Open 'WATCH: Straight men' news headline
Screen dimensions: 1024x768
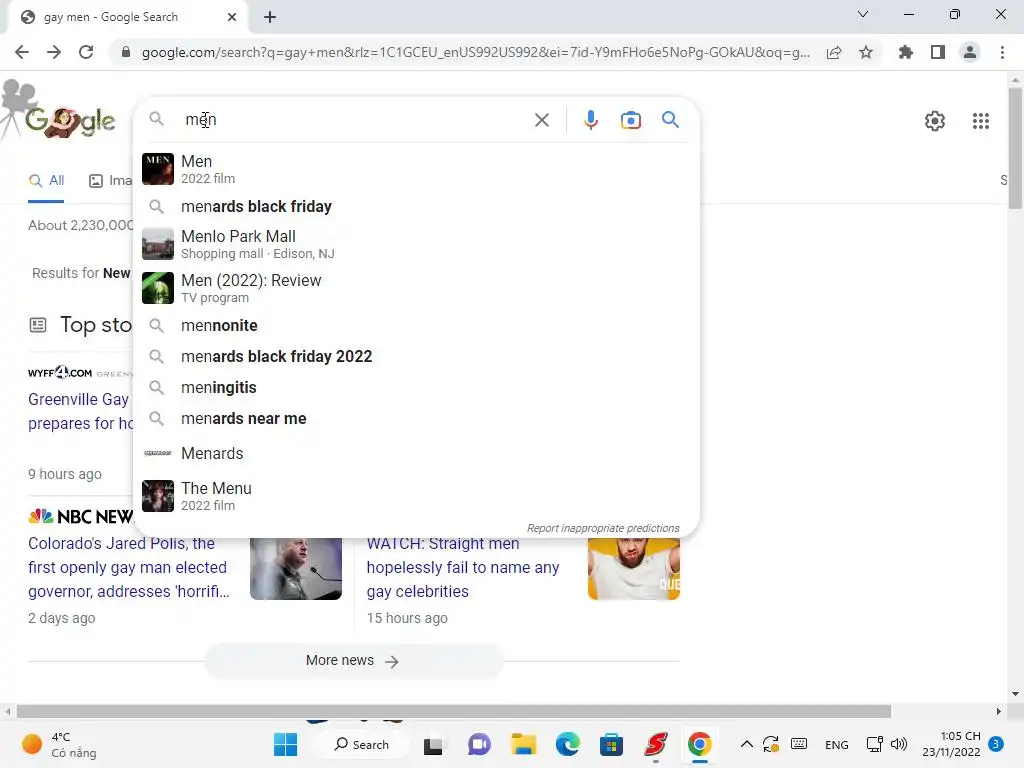coord(463,568)
